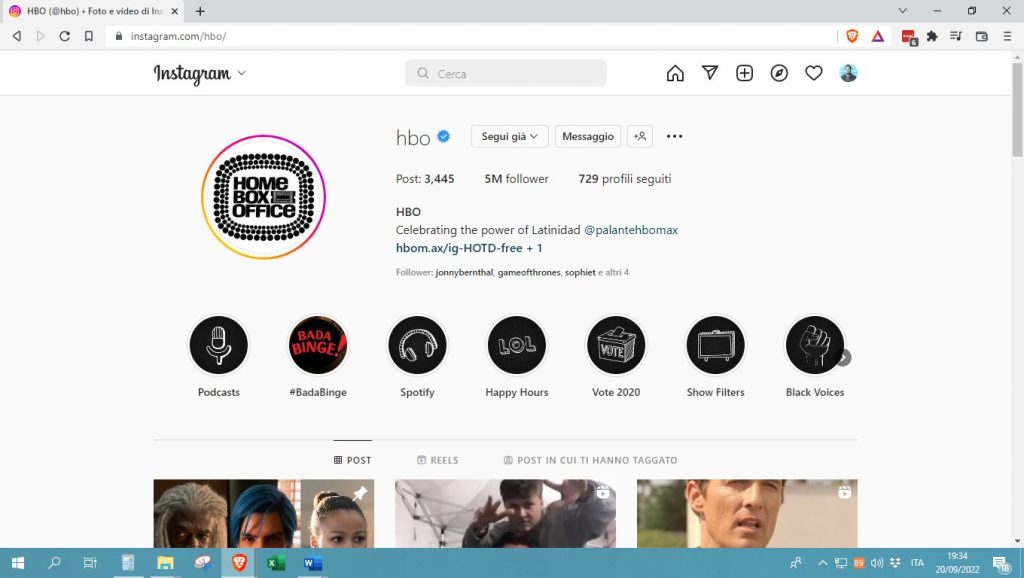Open direct messages paper plane icon

(x=710, y=73)
